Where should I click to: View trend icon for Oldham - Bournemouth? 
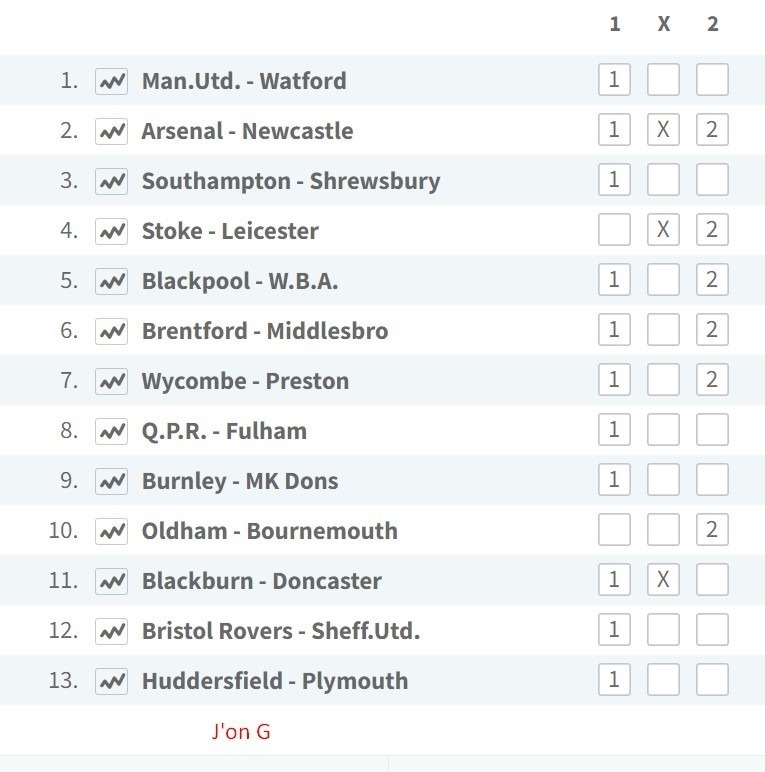(111, 531)
